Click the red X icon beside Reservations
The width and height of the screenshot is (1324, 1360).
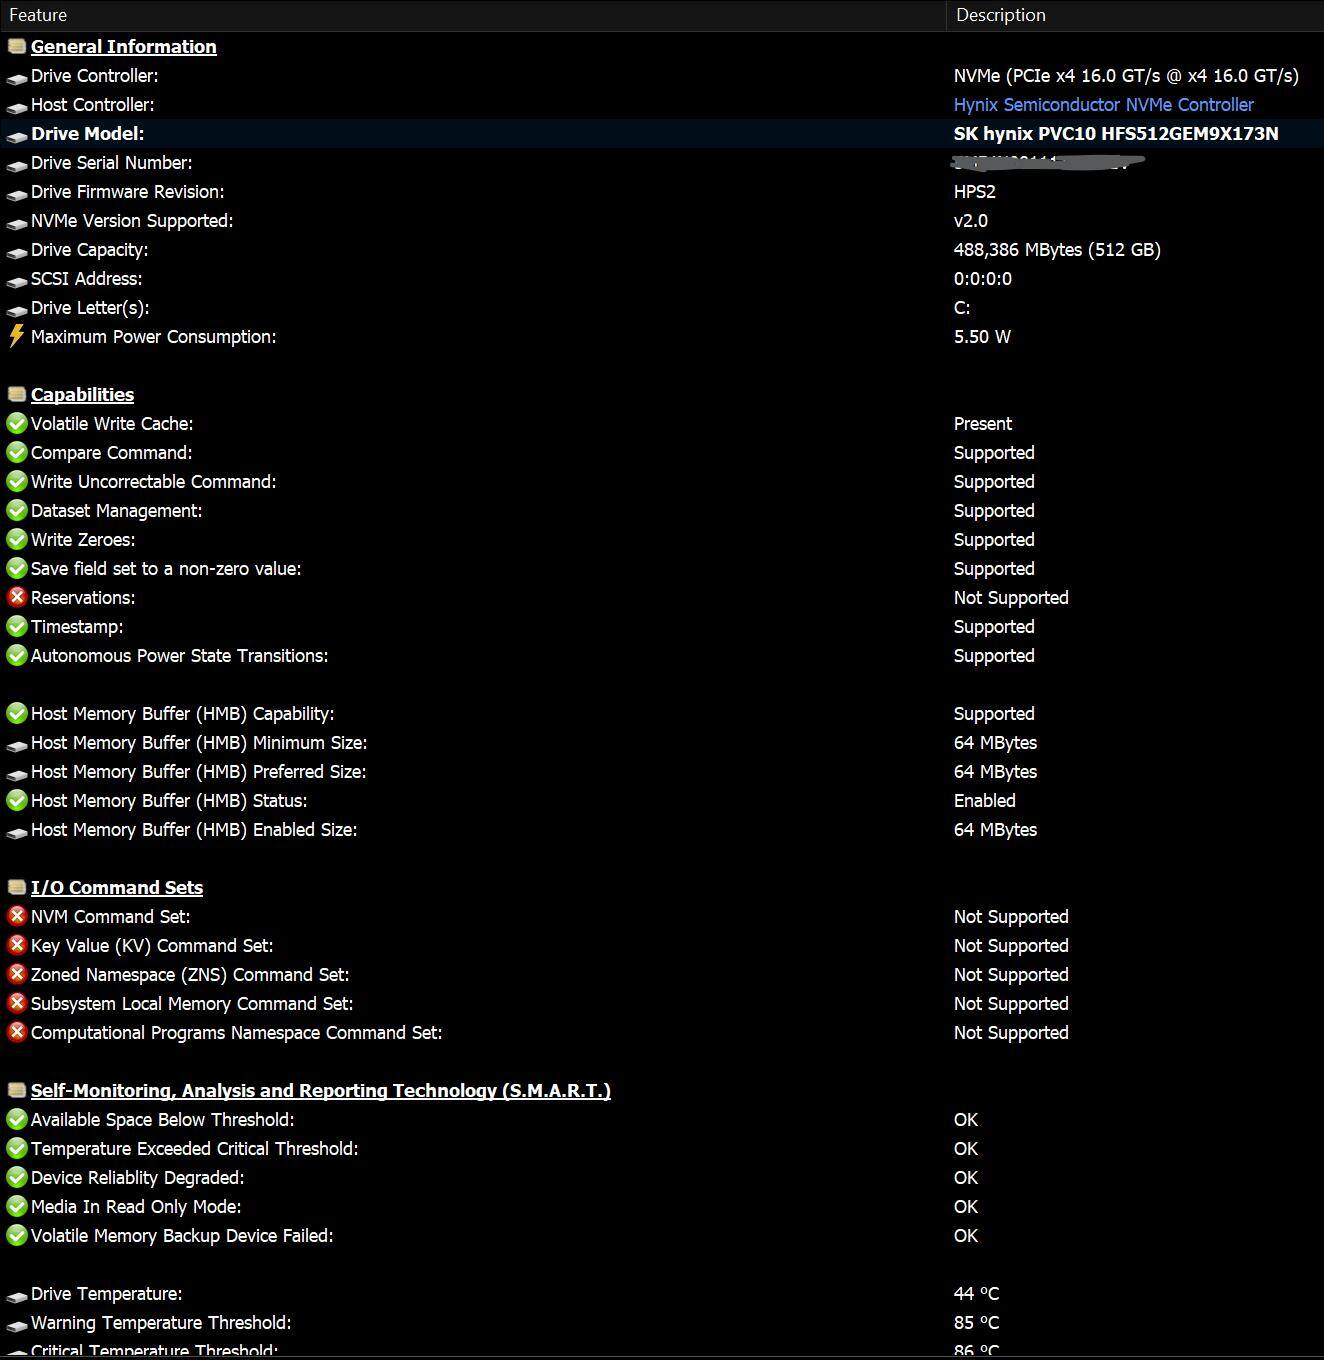tap(16, 597)
